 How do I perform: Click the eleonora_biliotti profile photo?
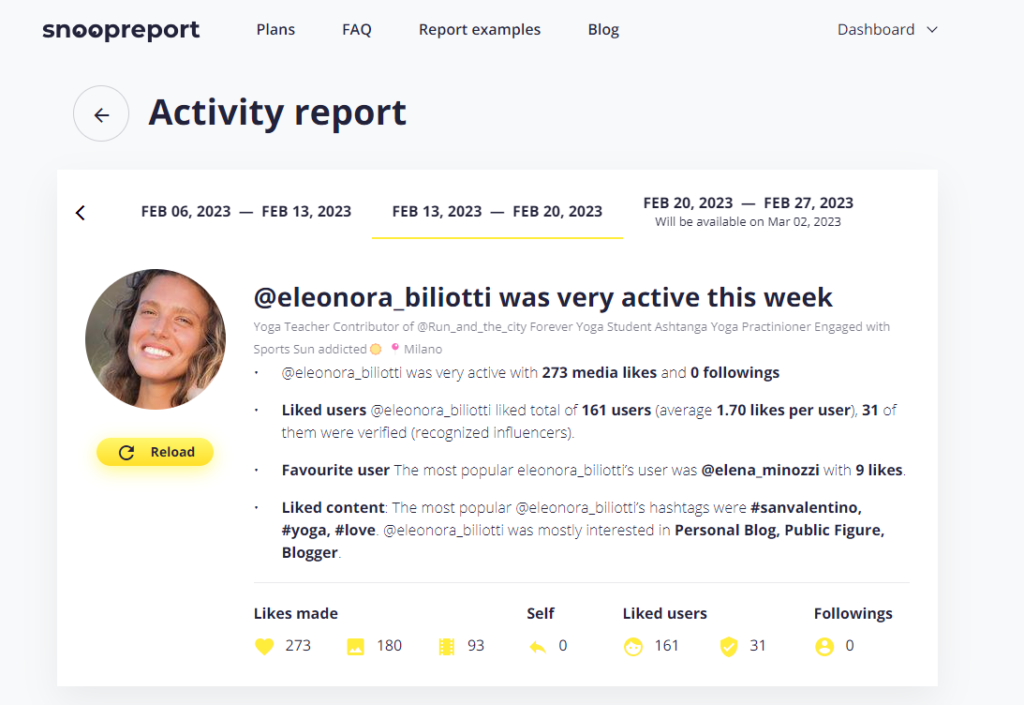tap(155, 339)
